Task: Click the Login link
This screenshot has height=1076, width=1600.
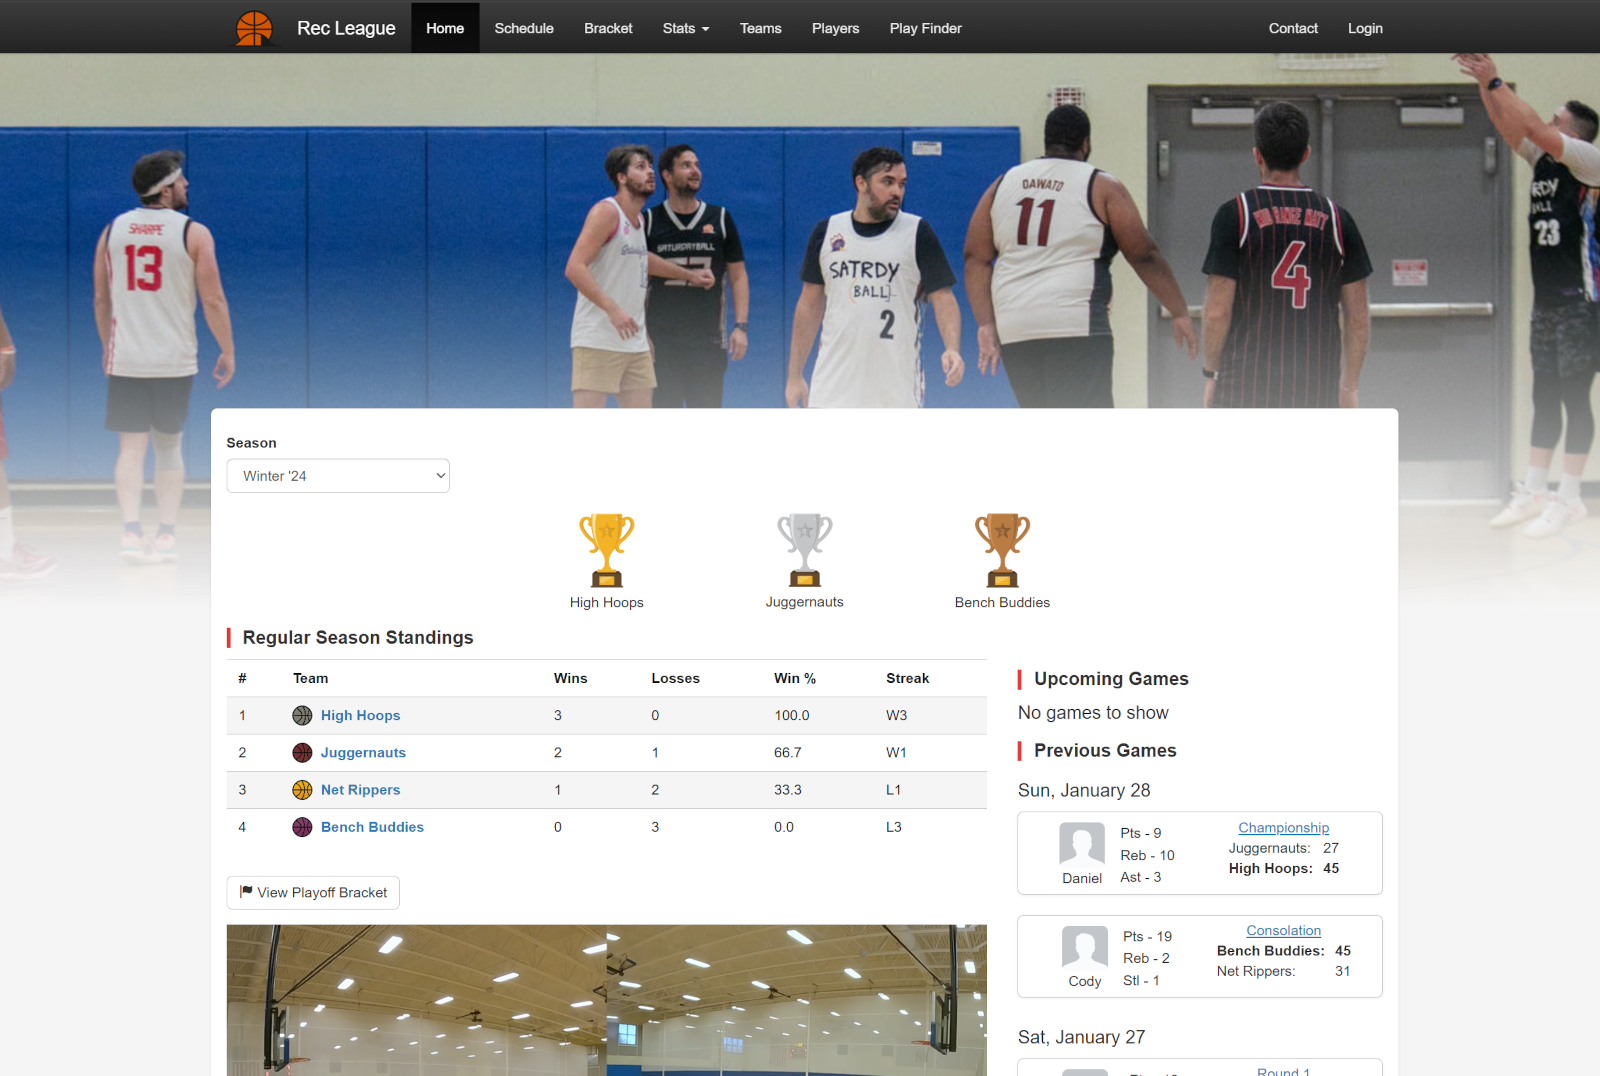Action: point(1365,28)
